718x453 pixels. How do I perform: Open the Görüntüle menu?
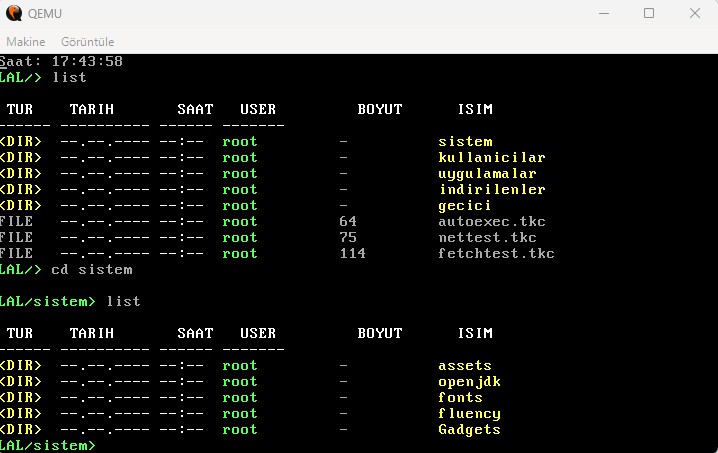point(87,42)
